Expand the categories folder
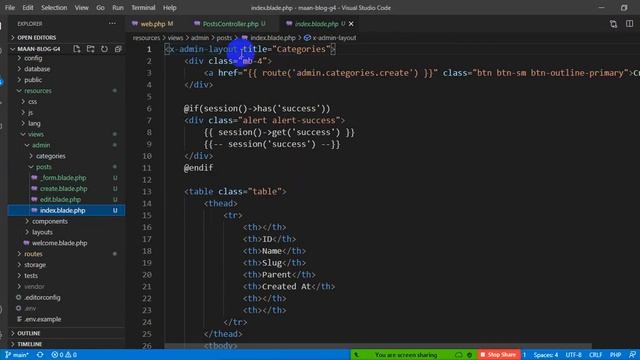Screen dimensions: 640x360 click(50, 156)
